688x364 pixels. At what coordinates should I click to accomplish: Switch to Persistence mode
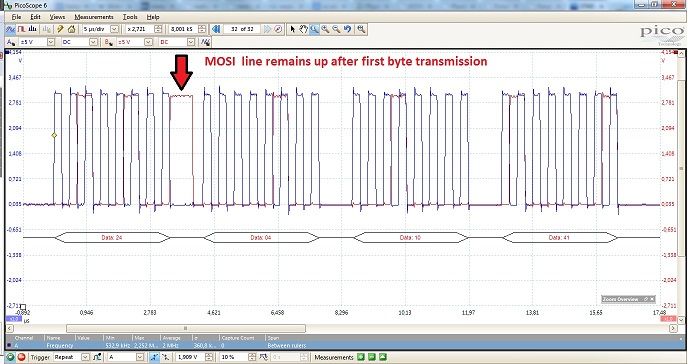point(22,29)
